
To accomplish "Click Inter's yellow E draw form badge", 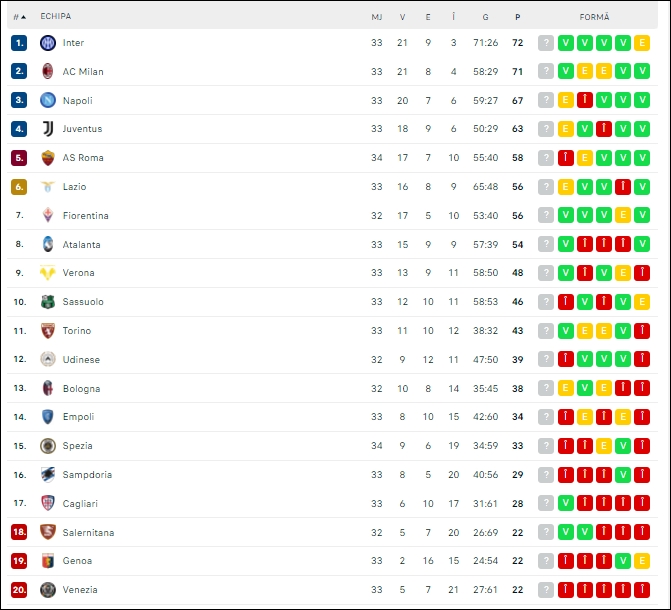I will pos(642,43).
